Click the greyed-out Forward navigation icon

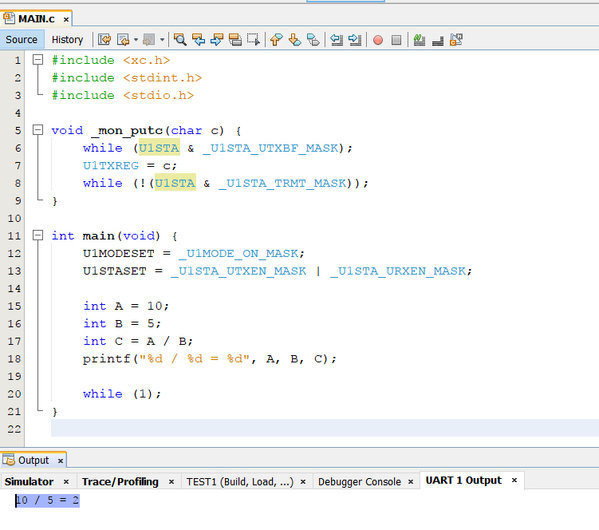(x=149, y=39)
